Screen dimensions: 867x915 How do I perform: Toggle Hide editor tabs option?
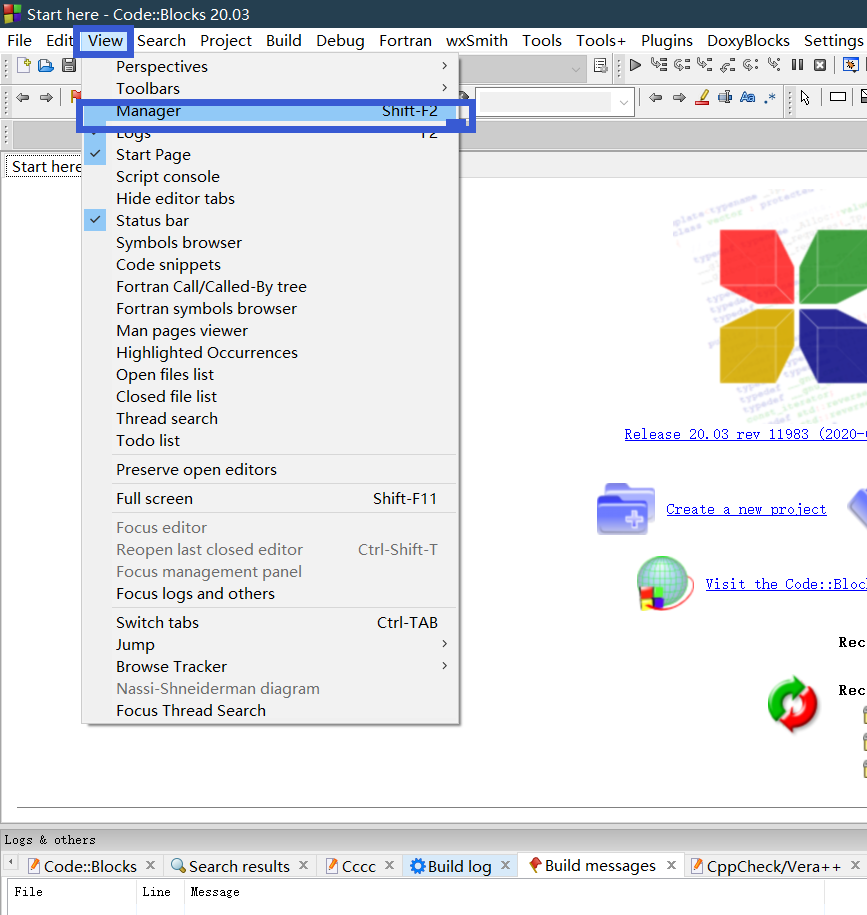[x=270, y=198]
